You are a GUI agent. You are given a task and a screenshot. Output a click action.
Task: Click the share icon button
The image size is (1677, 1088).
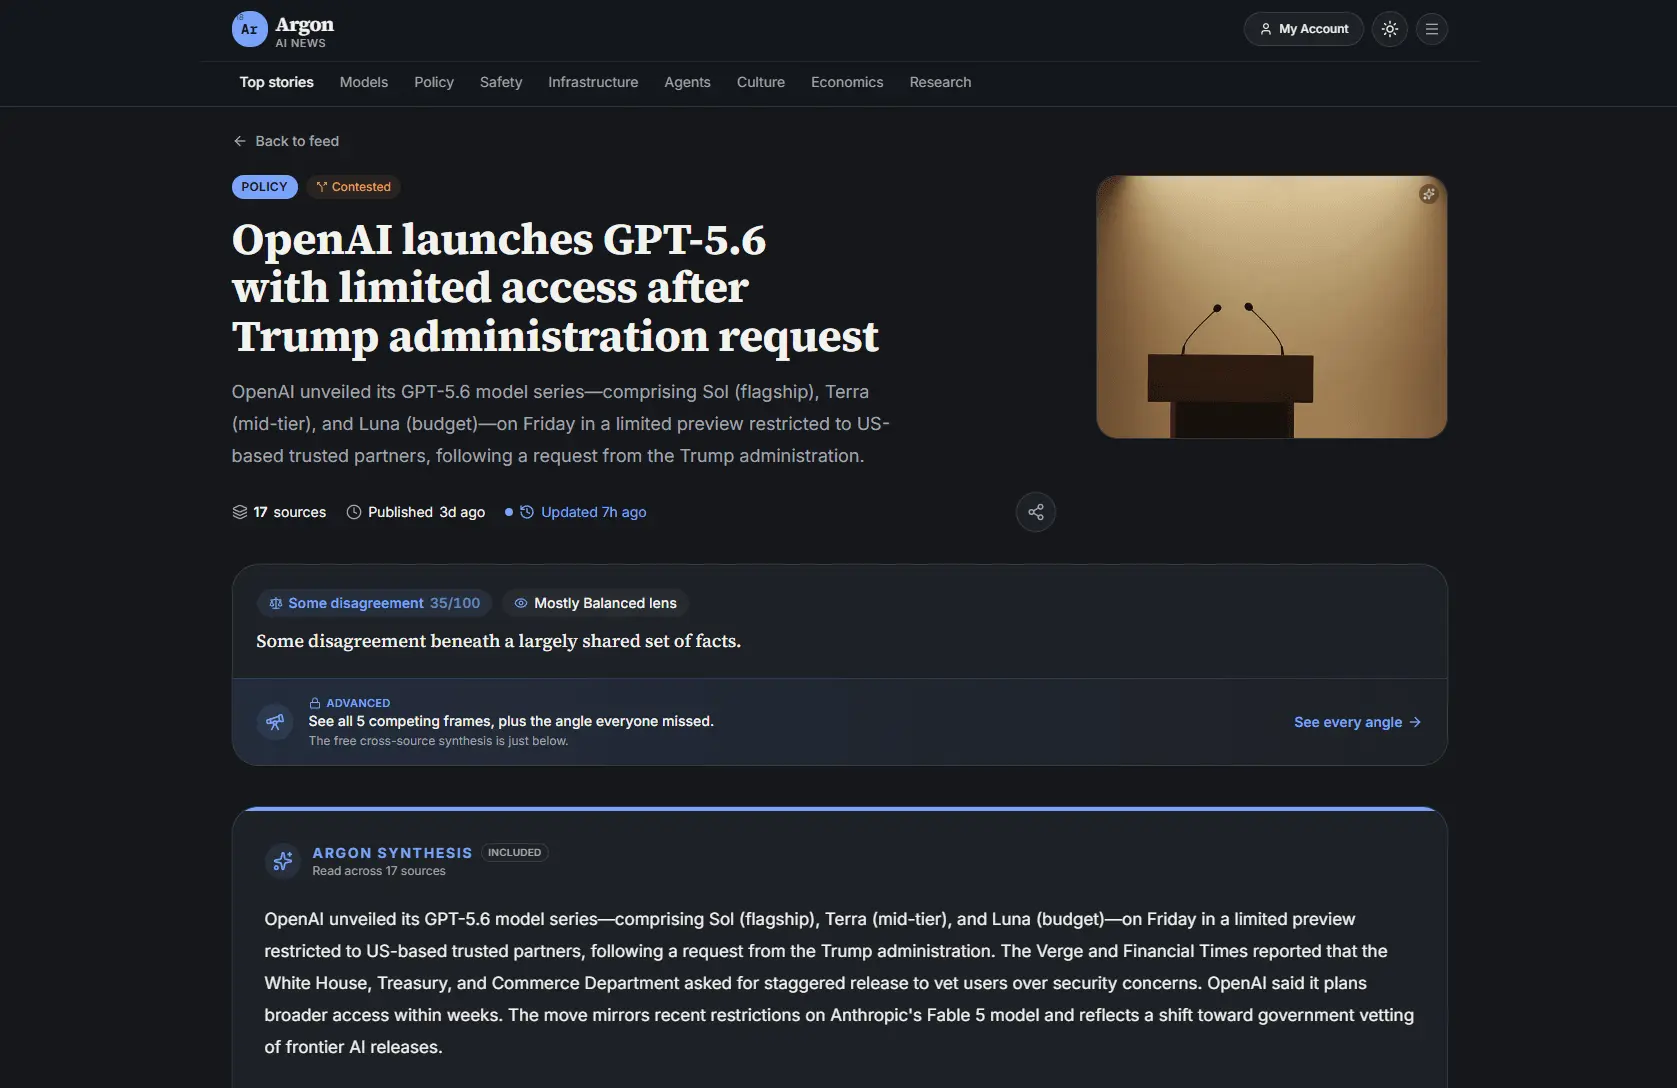coord(1035,512)
